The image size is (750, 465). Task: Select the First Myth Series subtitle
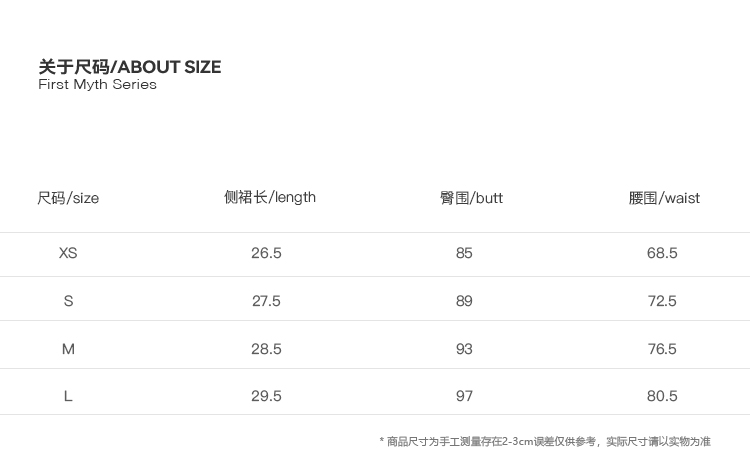coord(98,84)
